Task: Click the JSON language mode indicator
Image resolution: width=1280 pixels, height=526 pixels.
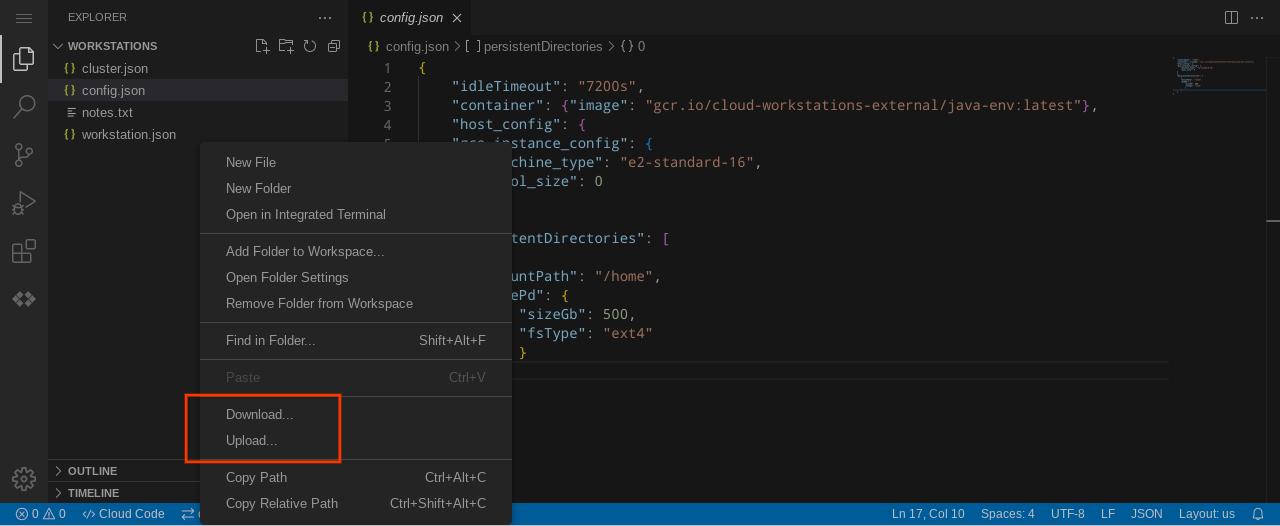Action: pyautogui.click(x=1146, y=514)
